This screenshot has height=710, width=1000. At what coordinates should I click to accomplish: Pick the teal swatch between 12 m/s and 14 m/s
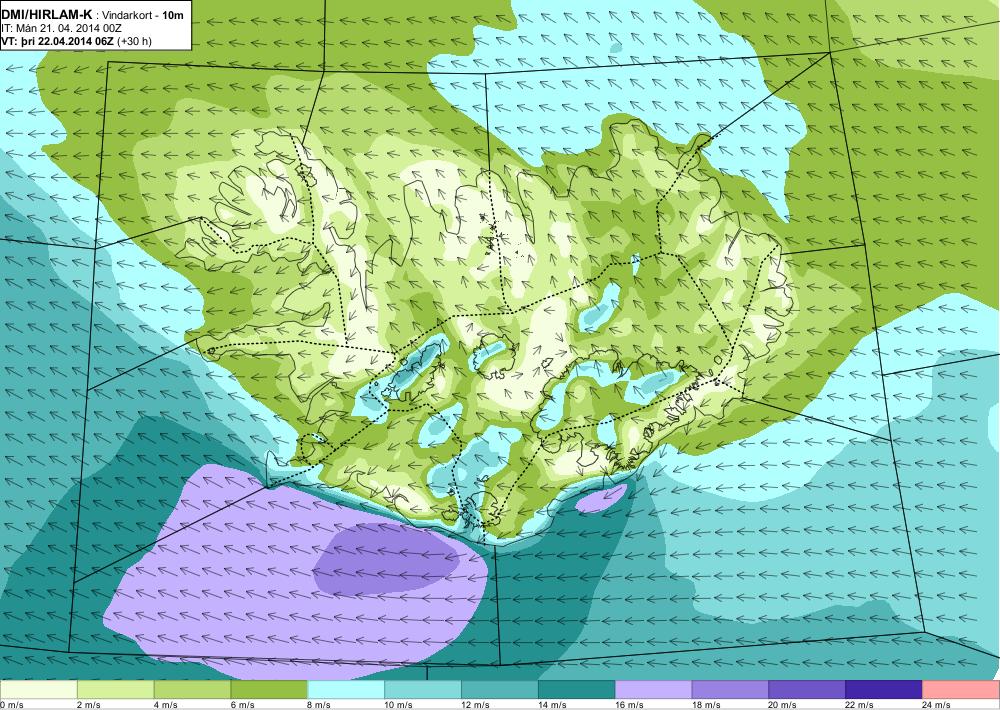(499, 690)
